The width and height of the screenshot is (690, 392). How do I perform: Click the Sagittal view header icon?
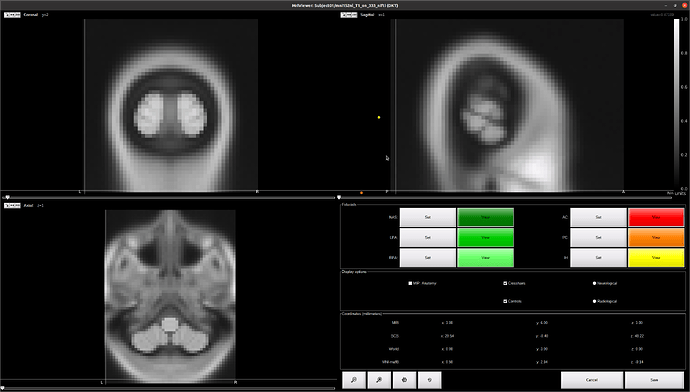(349, 15)
